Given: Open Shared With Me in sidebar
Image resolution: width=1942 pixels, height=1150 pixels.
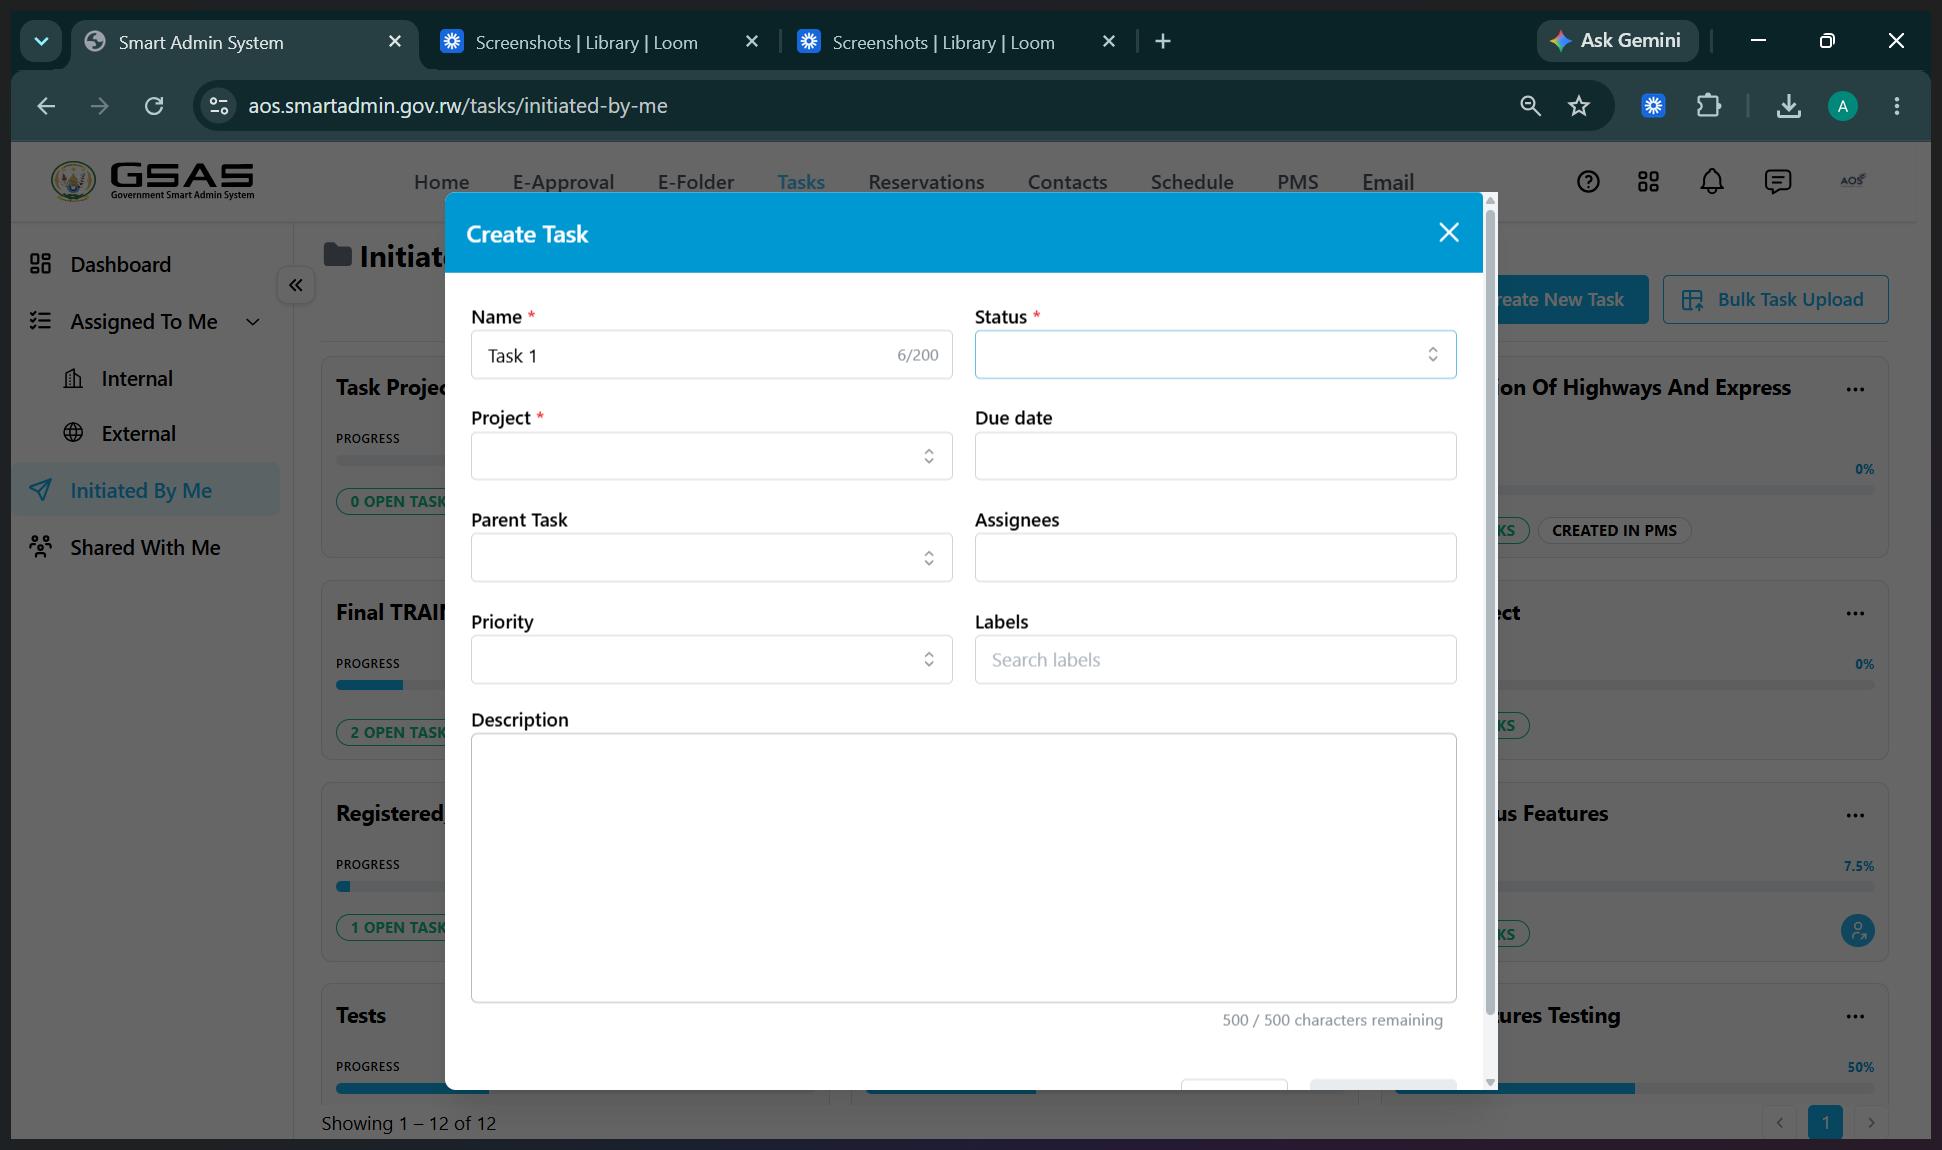Looking at the screenshot, I should (145, 548).
